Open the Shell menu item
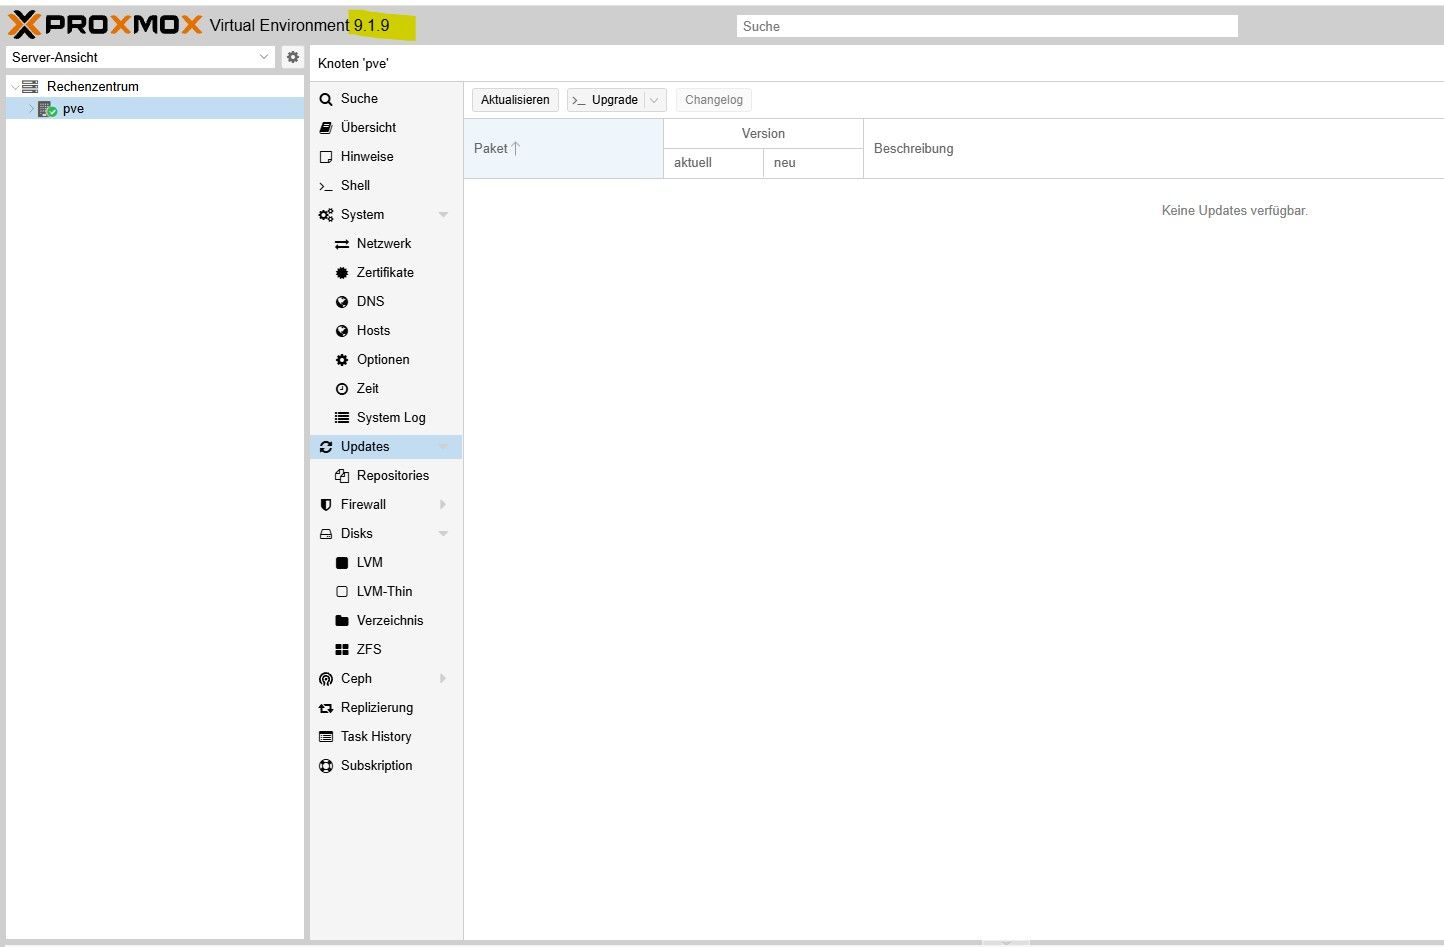The image size is (1444, 947). (x=386, y=186)
